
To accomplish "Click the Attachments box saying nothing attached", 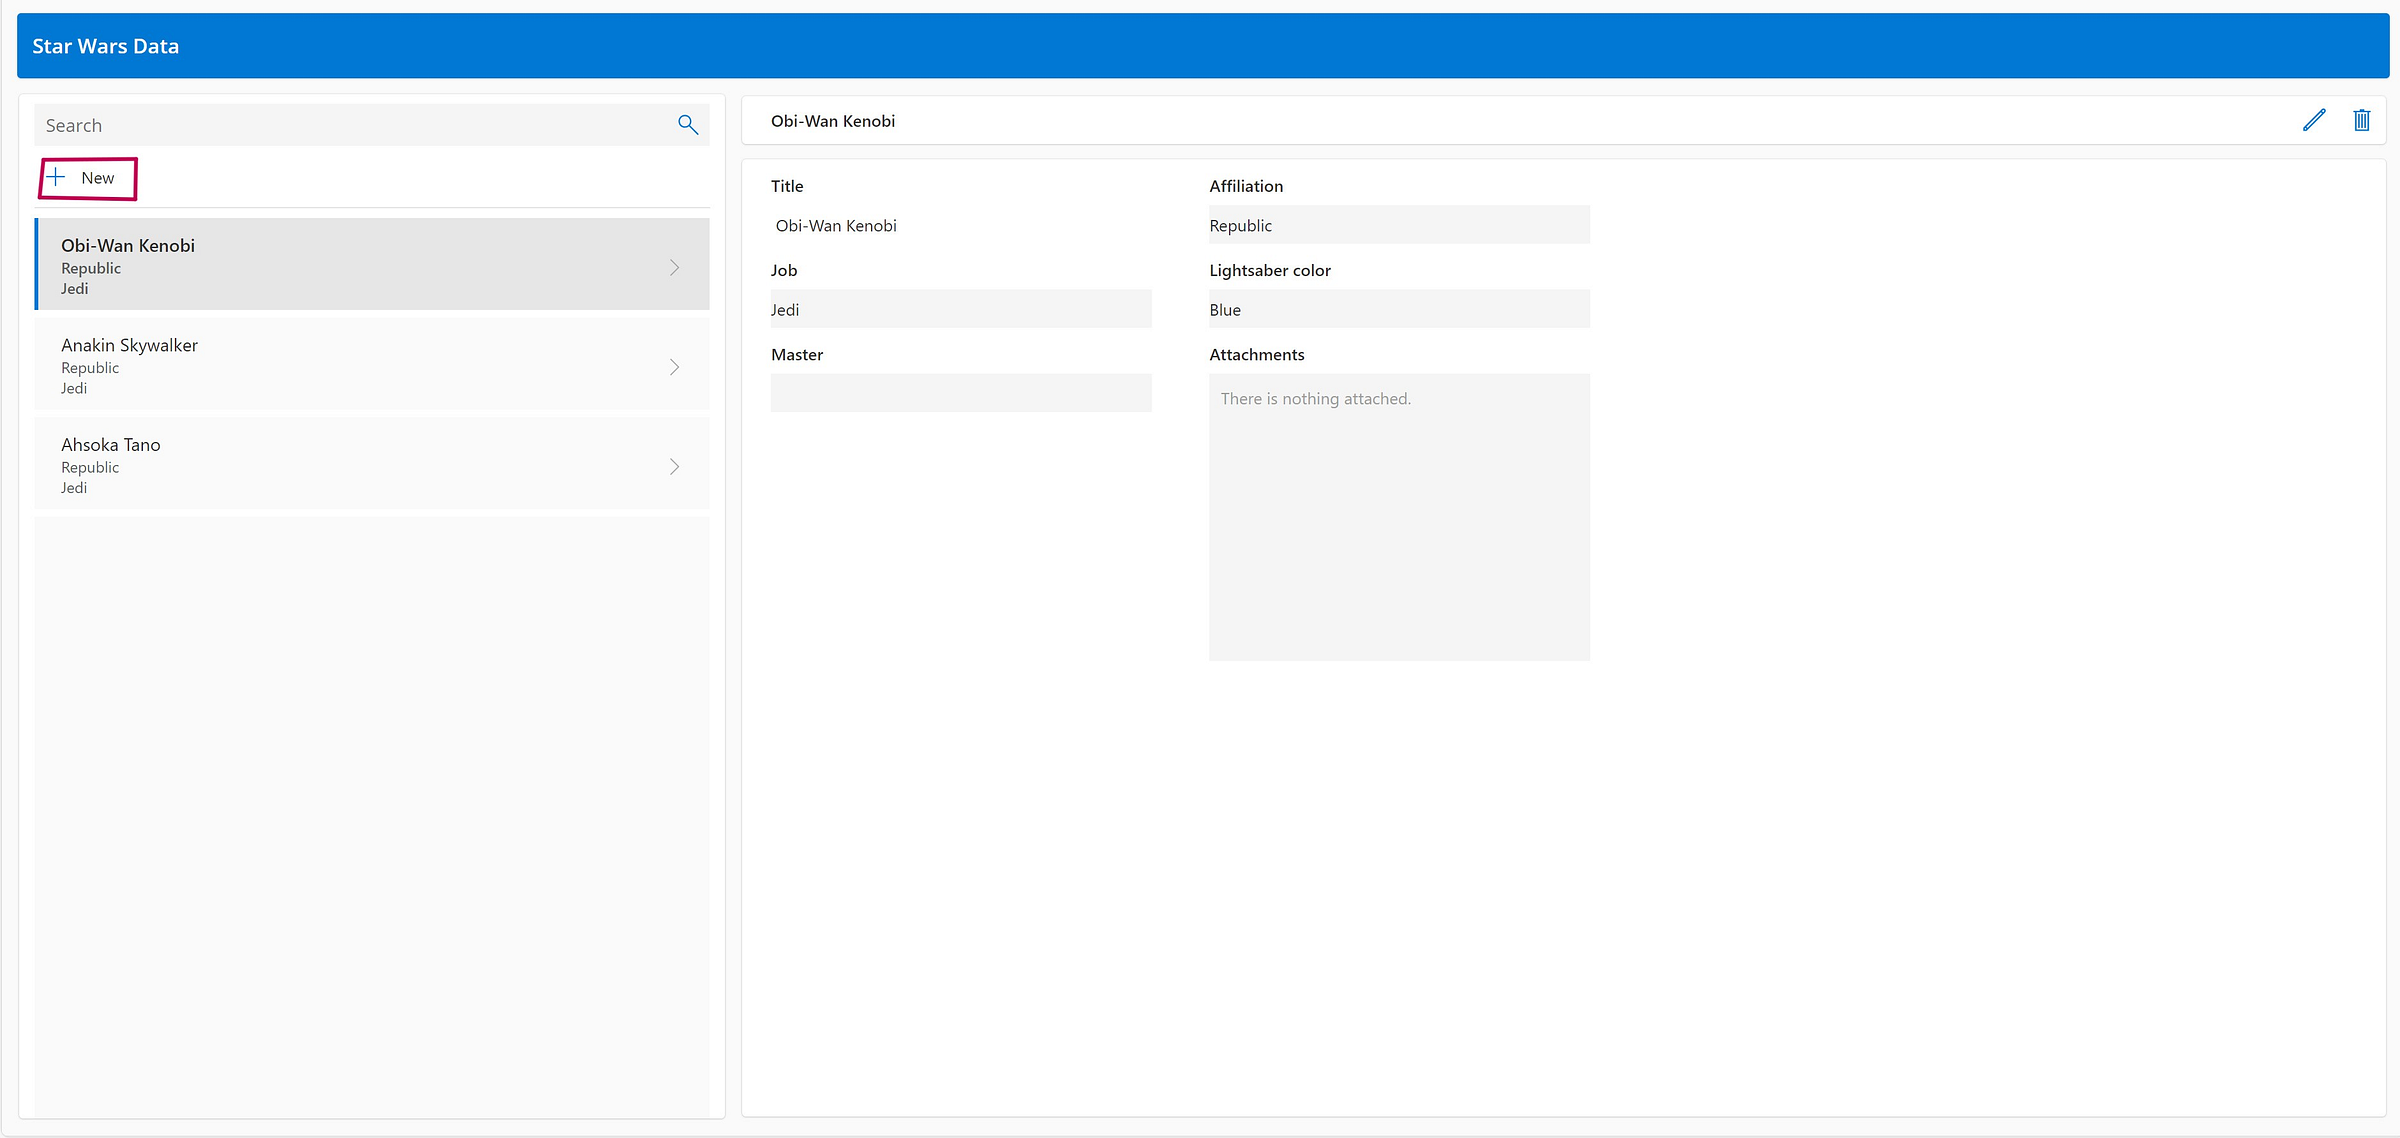I will pyautogui.click(x=1399, y=517).
